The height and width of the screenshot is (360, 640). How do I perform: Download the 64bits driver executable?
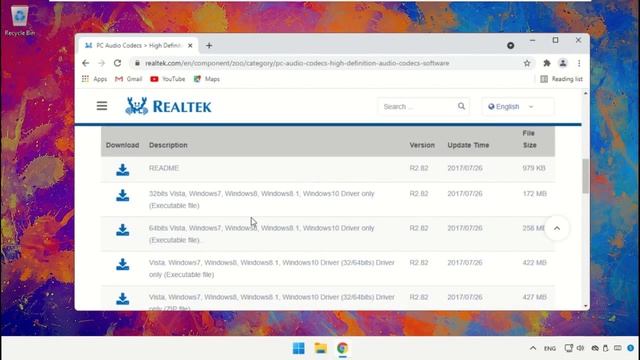point(122,230)
